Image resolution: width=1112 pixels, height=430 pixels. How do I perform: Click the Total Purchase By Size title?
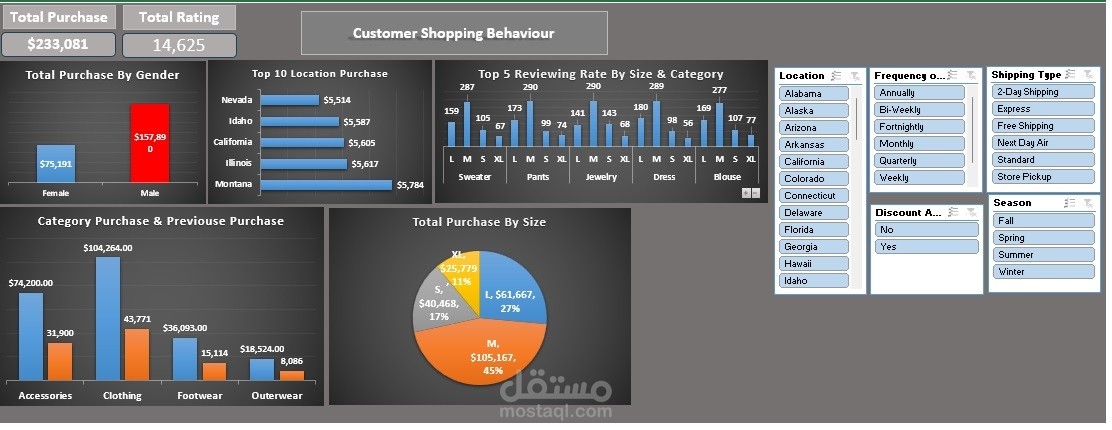[479, 222]
